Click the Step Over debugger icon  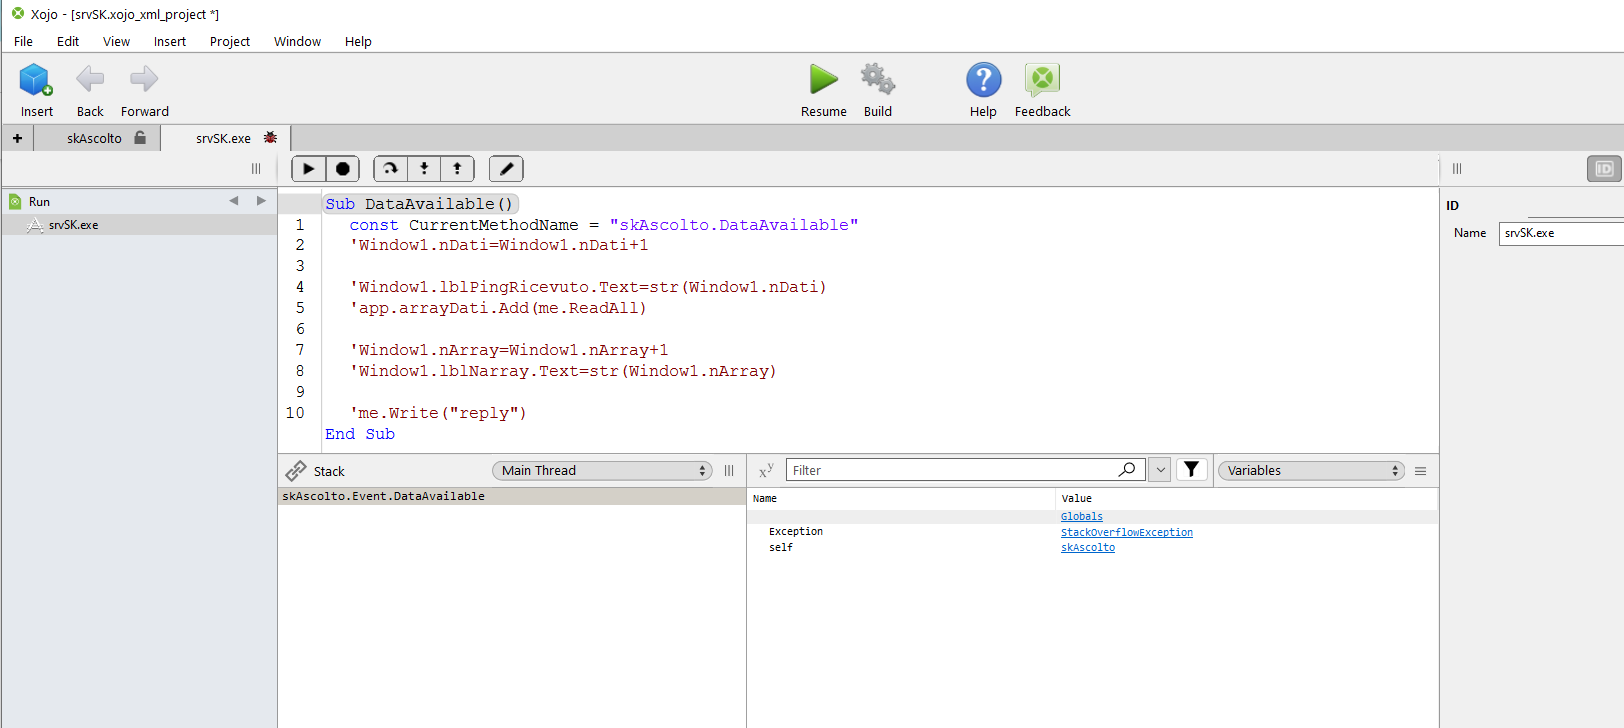click(390, 169)
